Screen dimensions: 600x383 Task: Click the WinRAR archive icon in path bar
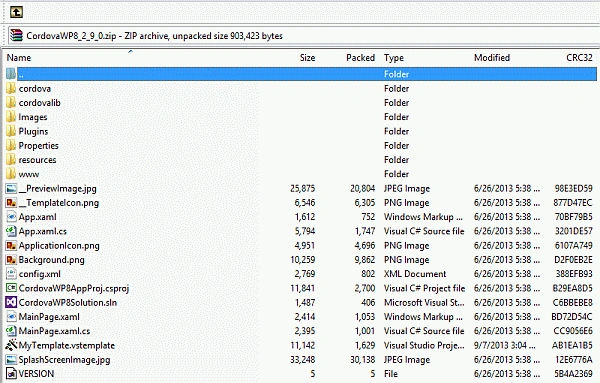click(x=16, y=36)
